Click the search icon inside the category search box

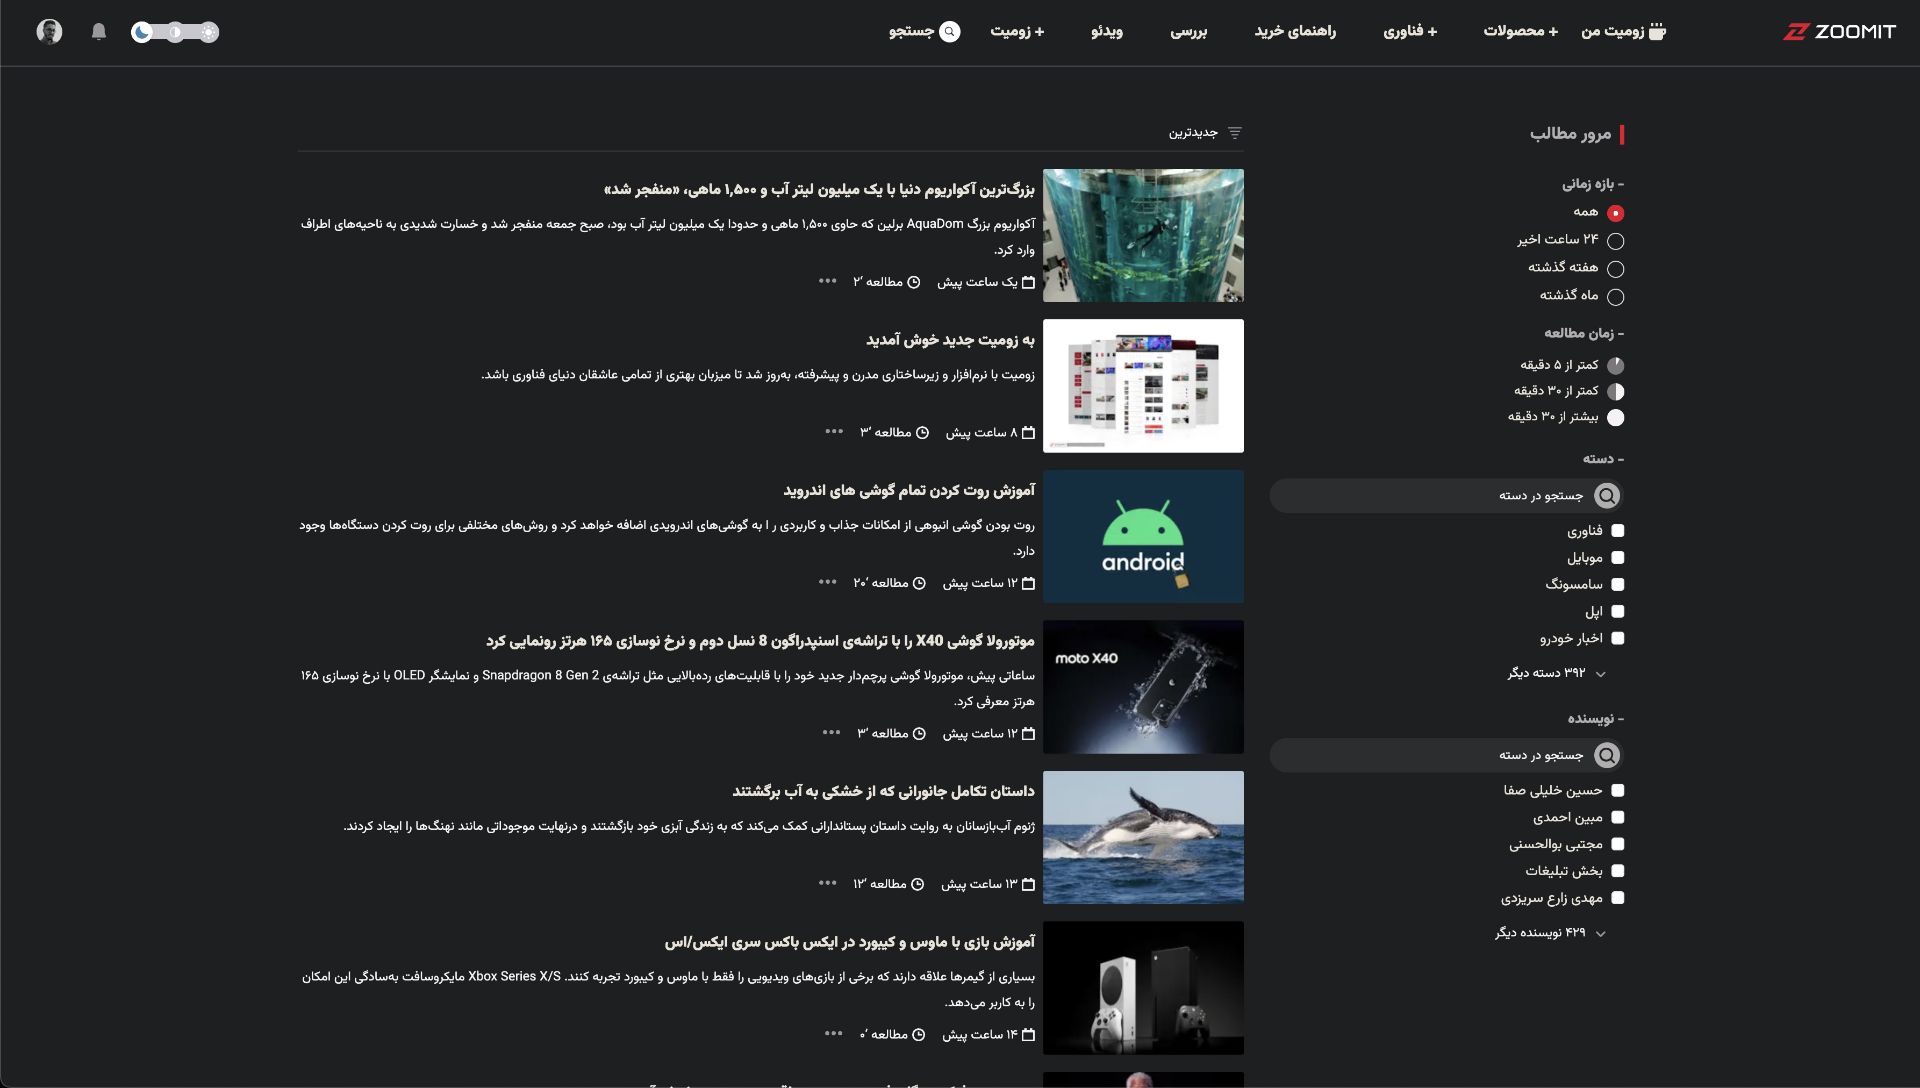(1606, 495)
